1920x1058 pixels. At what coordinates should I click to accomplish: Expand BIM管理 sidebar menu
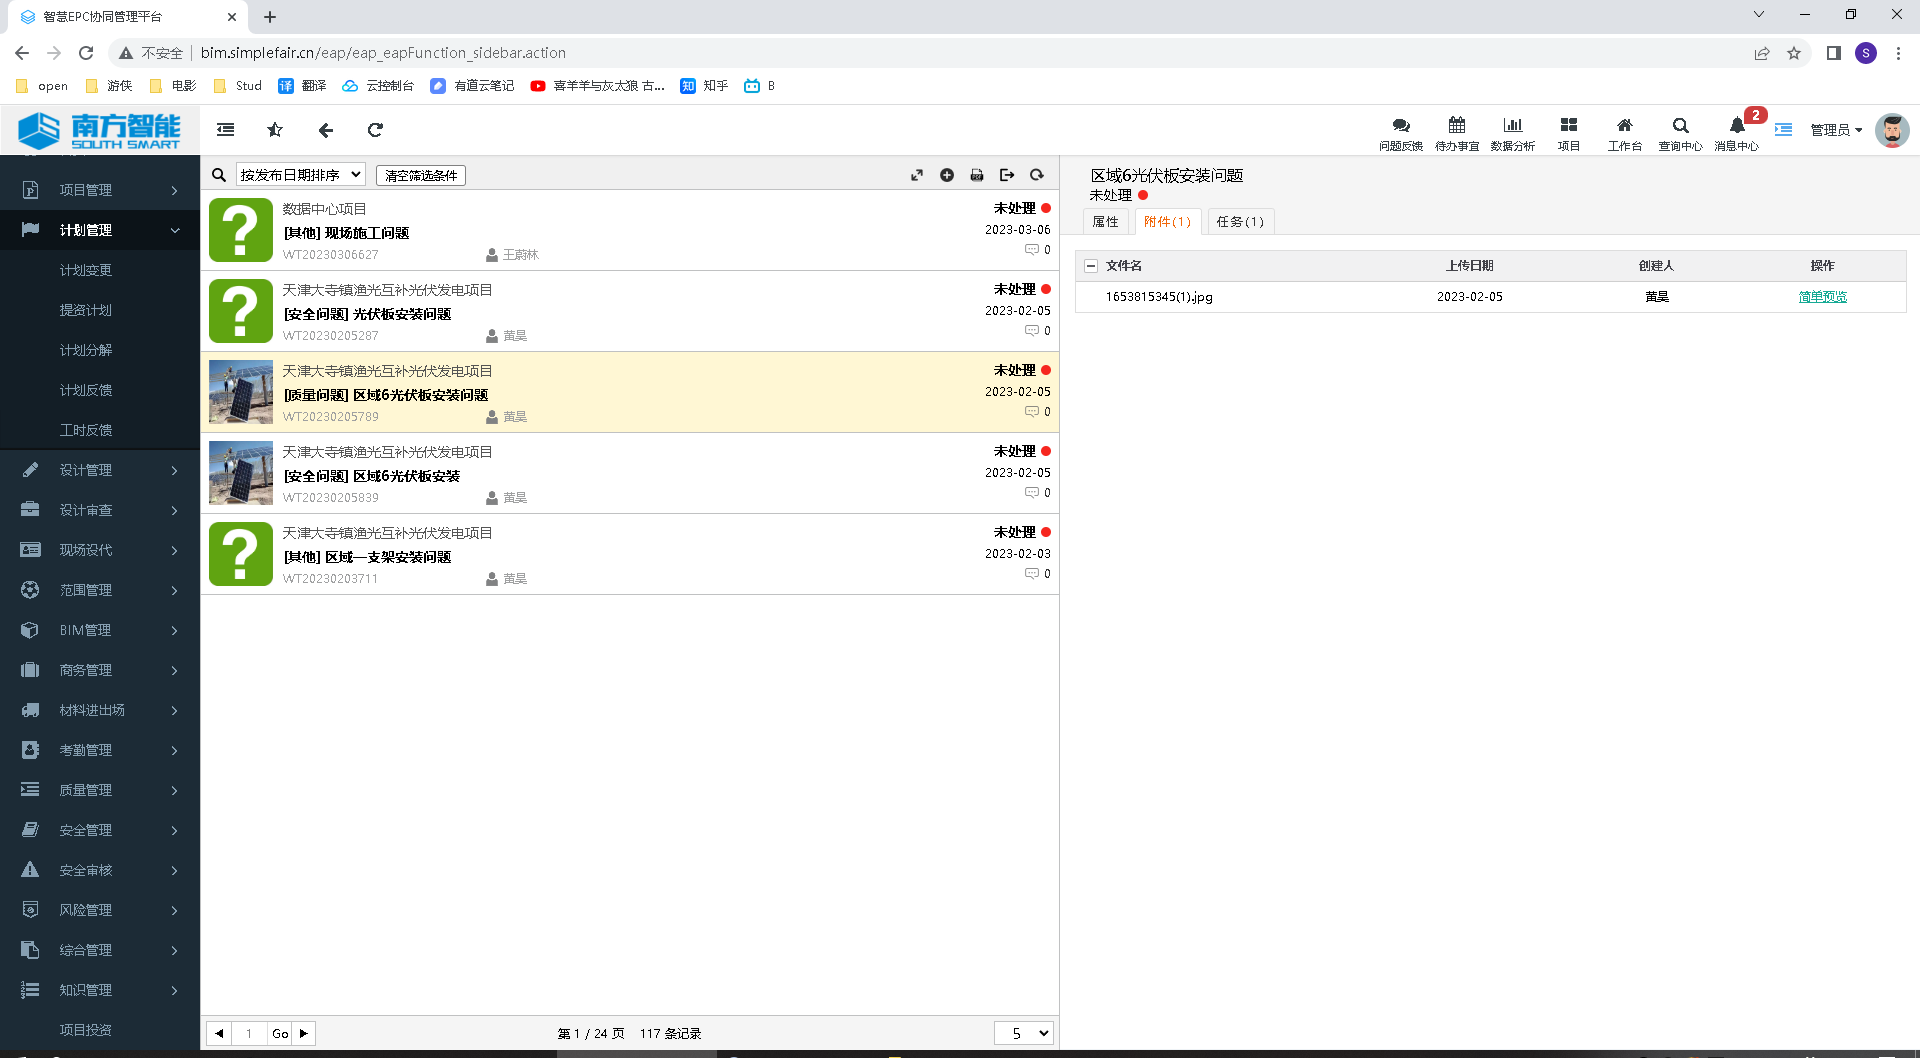pos(100,630)
